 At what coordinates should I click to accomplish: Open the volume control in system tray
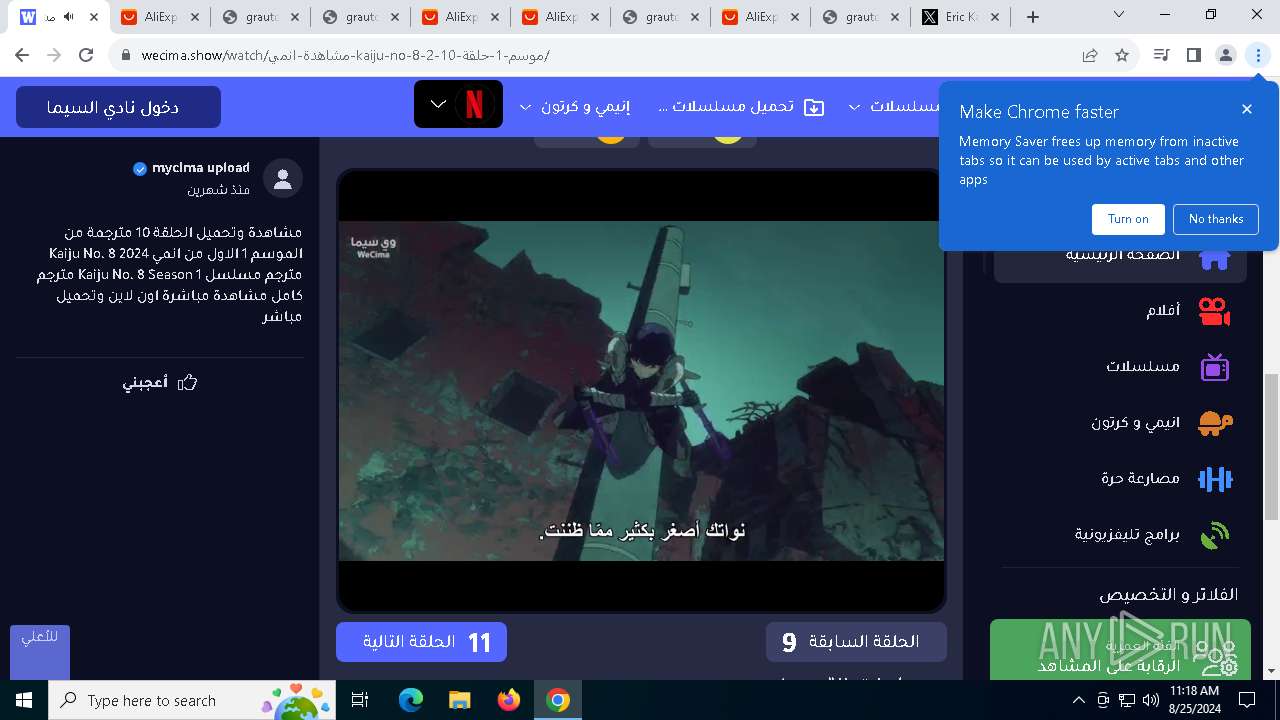pyautogui.click(x=1150, y=699)
